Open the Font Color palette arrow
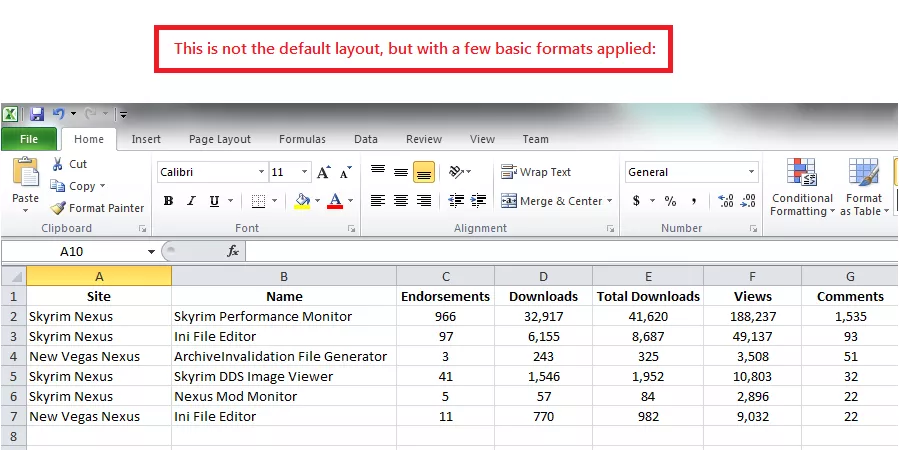Viewport: 899px width, 450px height. coord(350,201)
